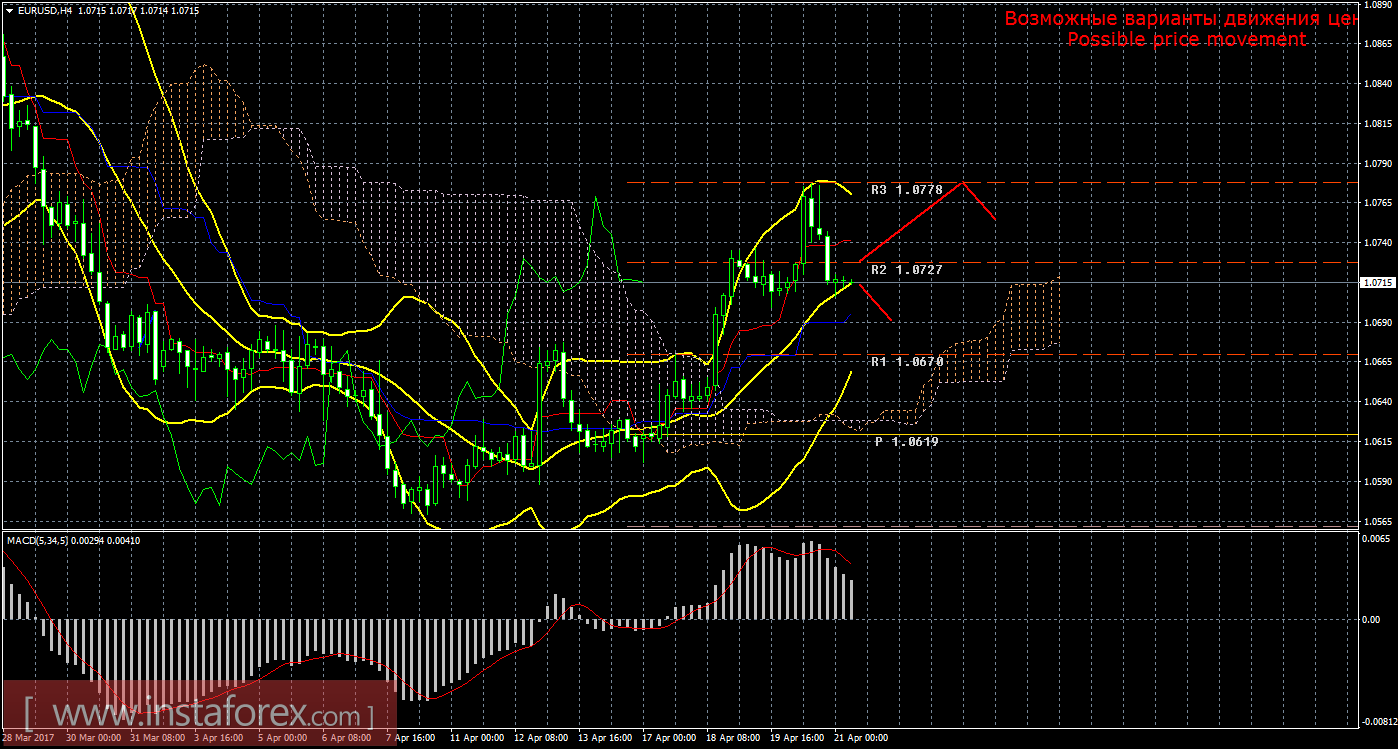Click the R3 1.0778 resistance label
Image resolution: width=1398 pixels, height=749 pixels.
[x=906, y=189]
